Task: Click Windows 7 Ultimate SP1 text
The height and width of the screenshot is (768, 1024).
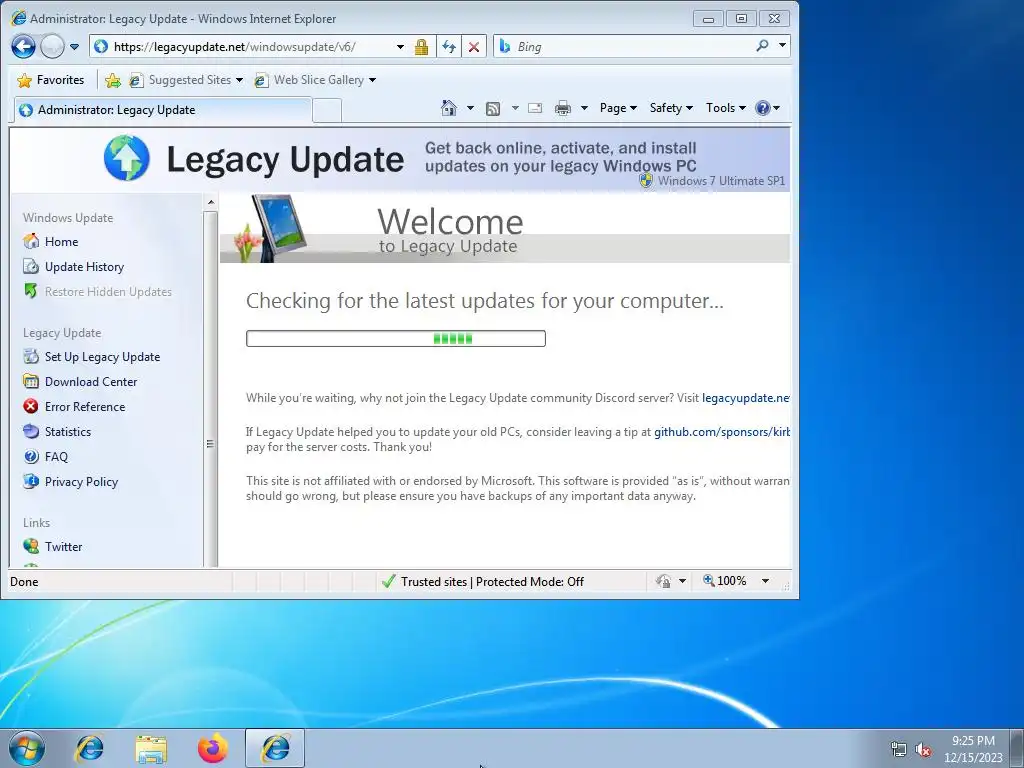Action: pos(721,181)
